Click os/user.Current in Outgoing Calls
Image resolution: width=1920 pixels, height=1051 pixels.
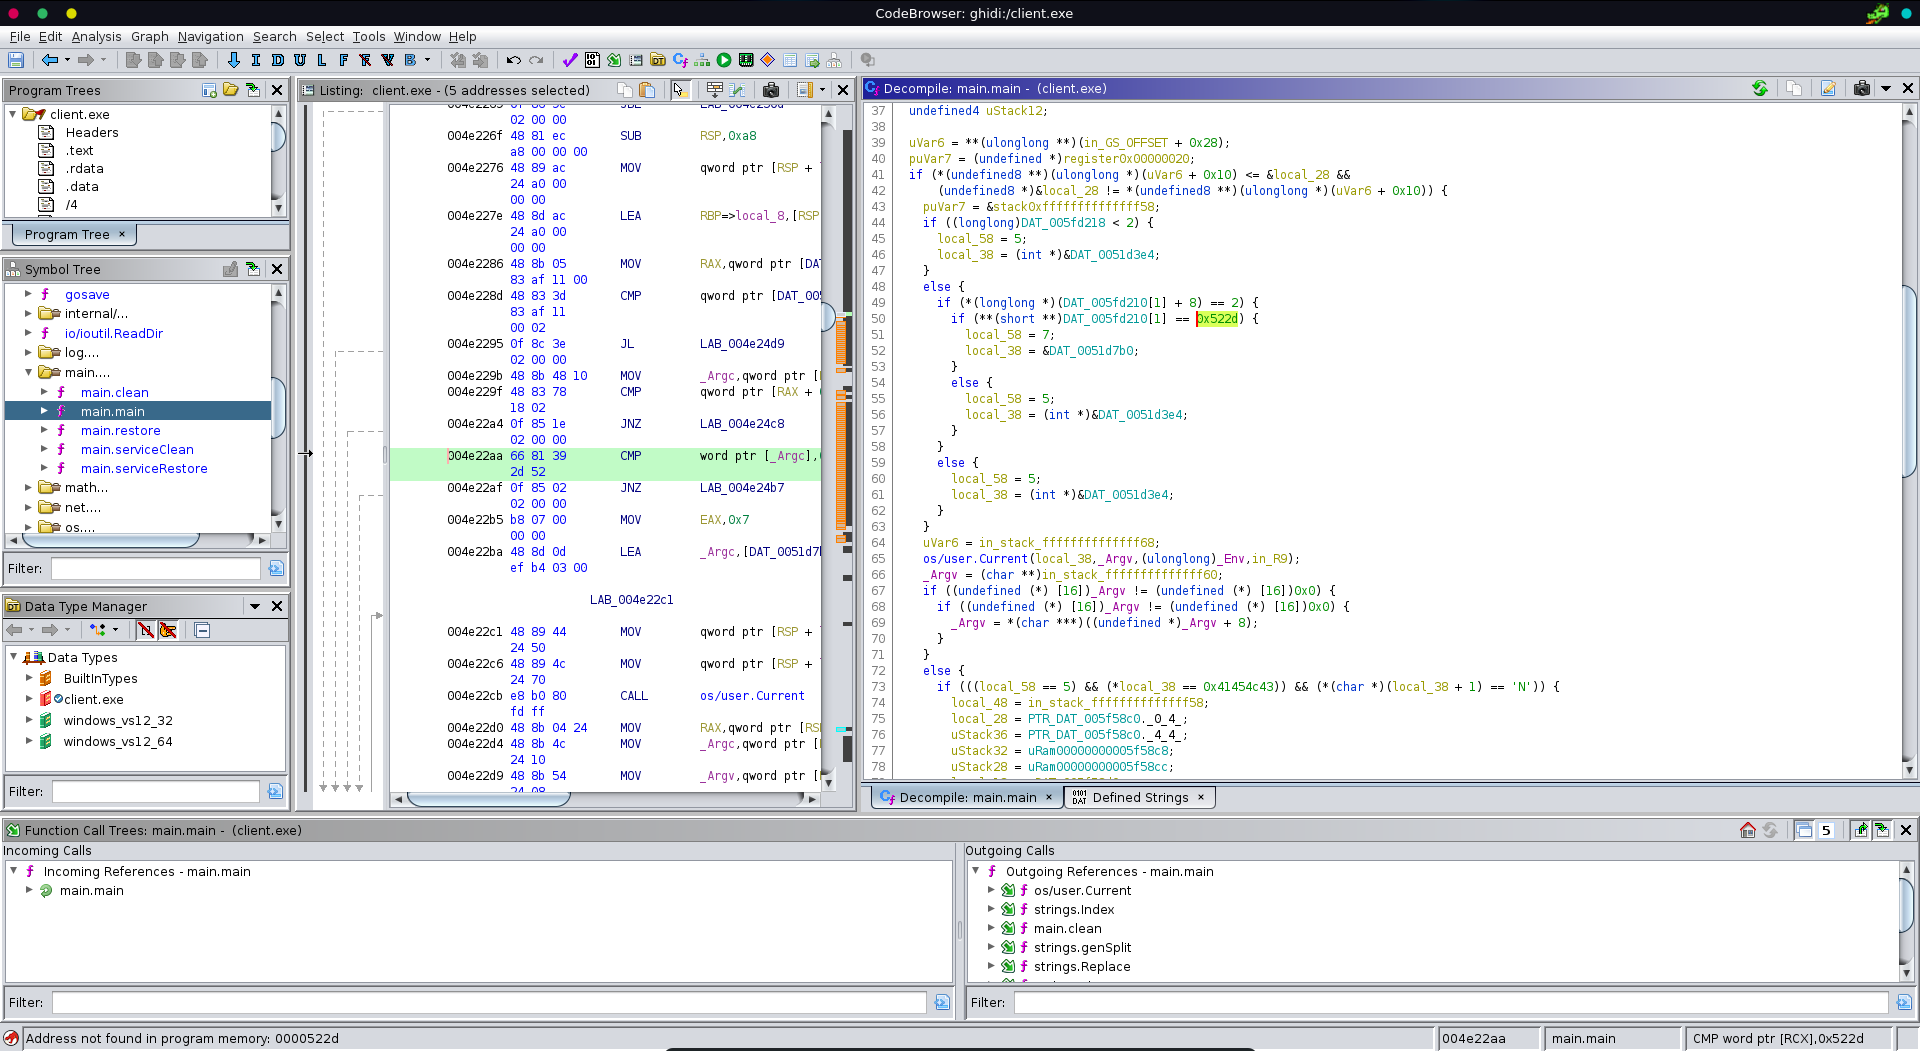click(x=1082, y=891)
